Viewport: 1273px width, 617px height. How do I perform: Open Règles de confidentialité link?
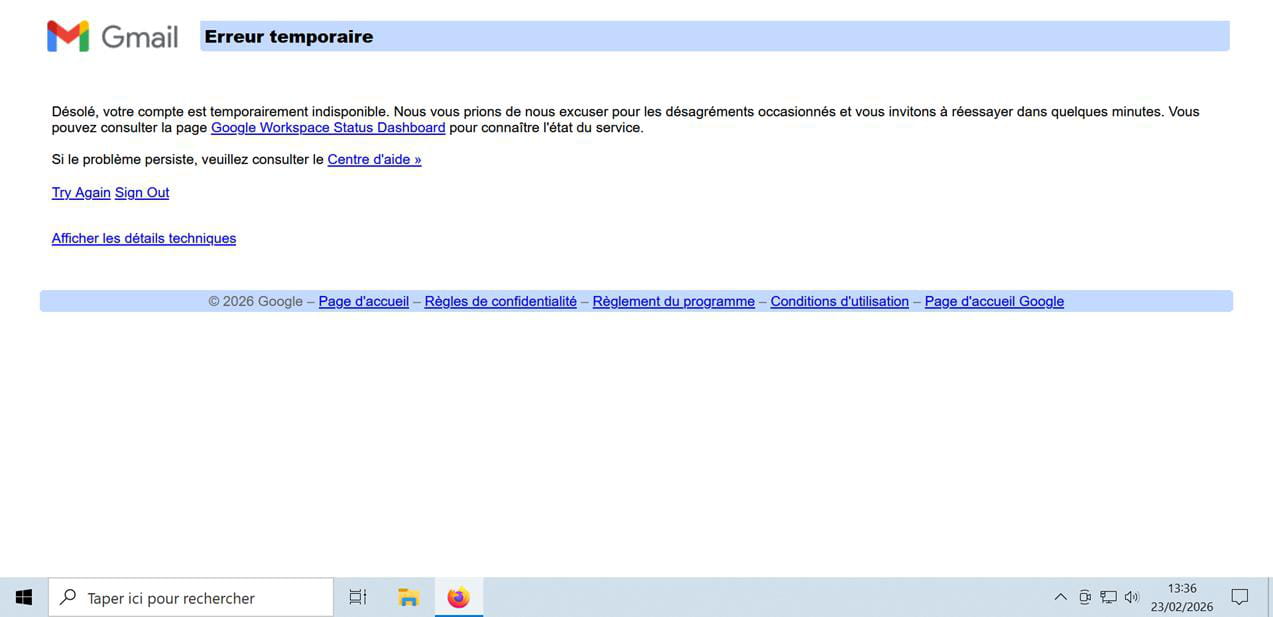point(501,302)
